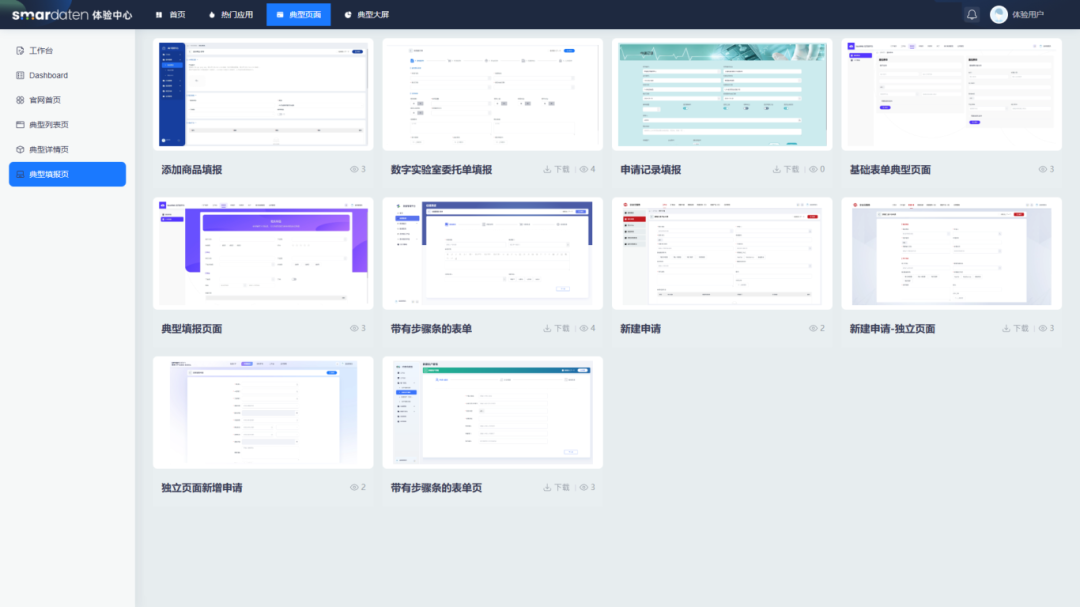
Task: Click the 申请记录填报 title
Action: click(x=650, y=169)
